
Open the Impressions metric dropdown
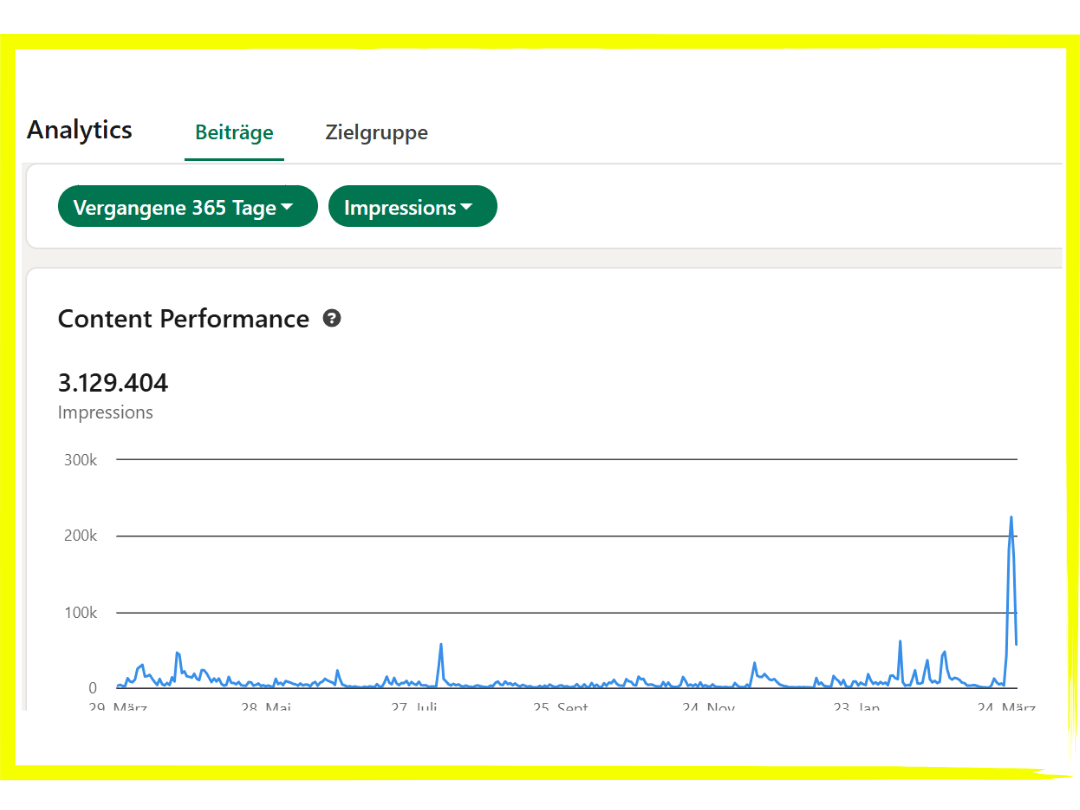pos(412,207)
